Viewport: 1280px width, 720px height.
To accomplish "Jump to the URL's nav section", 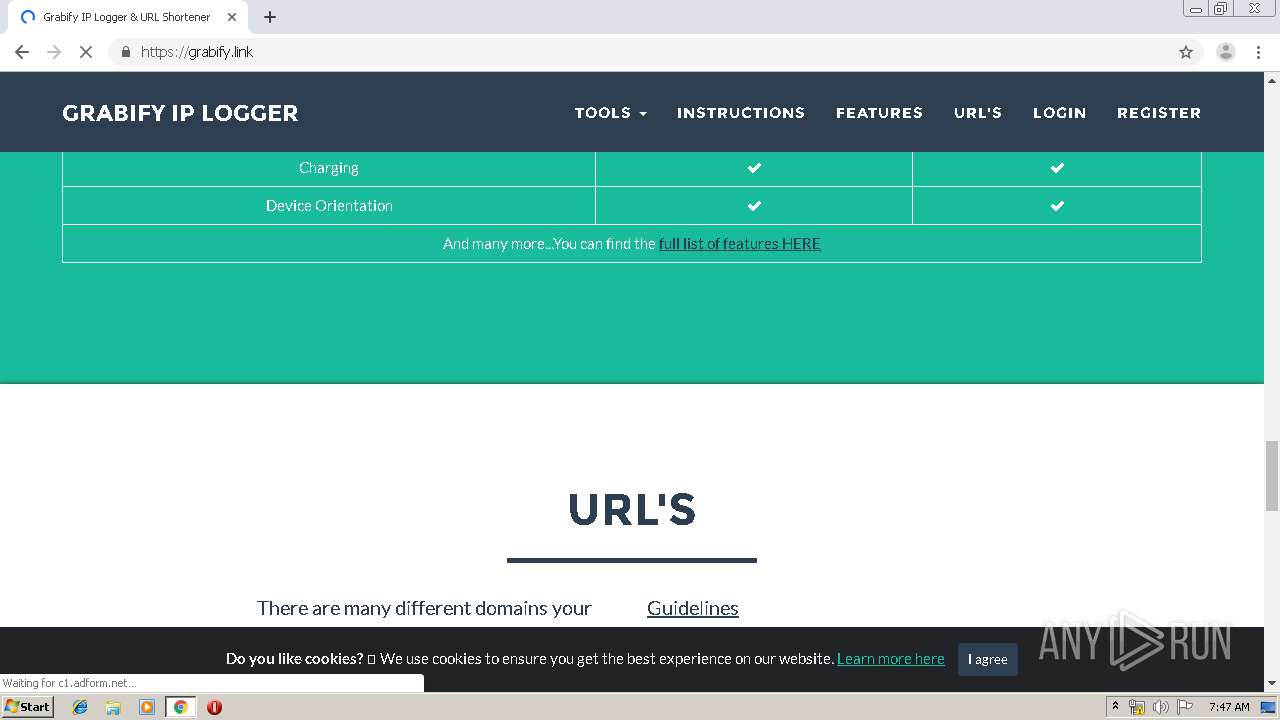I will (978, 113).
